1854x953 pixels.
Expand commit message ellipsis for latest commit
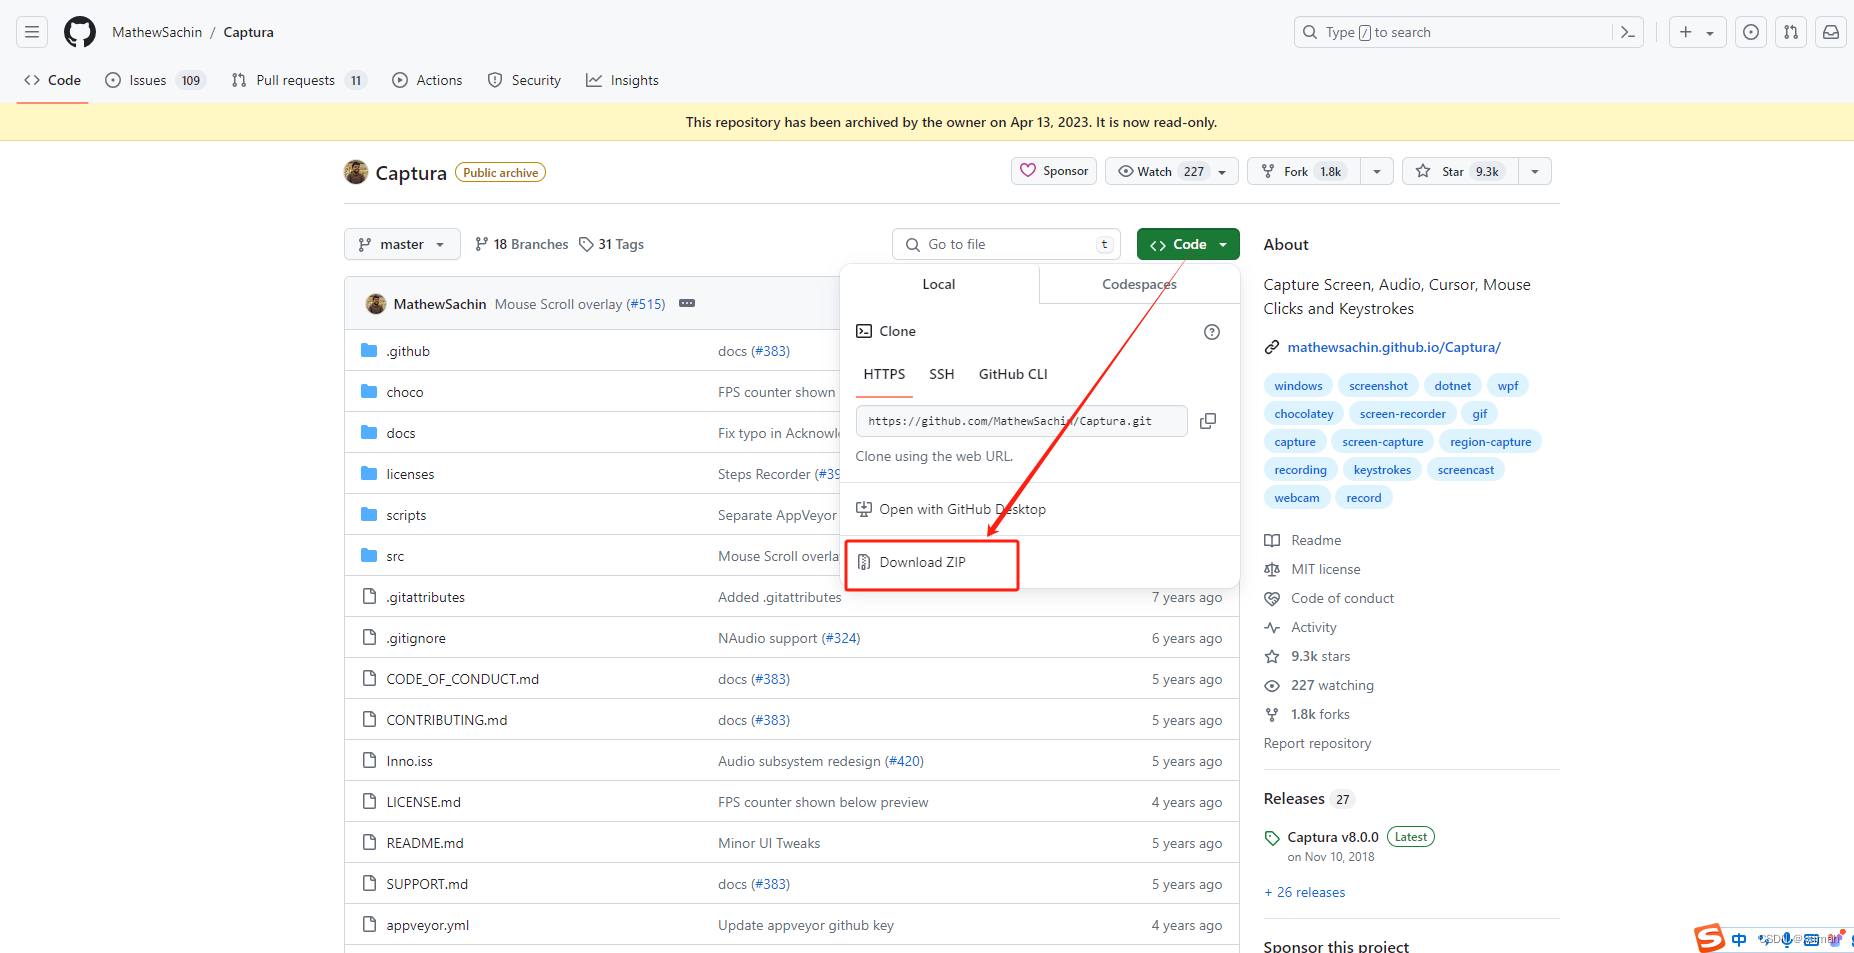coord(687,303)
